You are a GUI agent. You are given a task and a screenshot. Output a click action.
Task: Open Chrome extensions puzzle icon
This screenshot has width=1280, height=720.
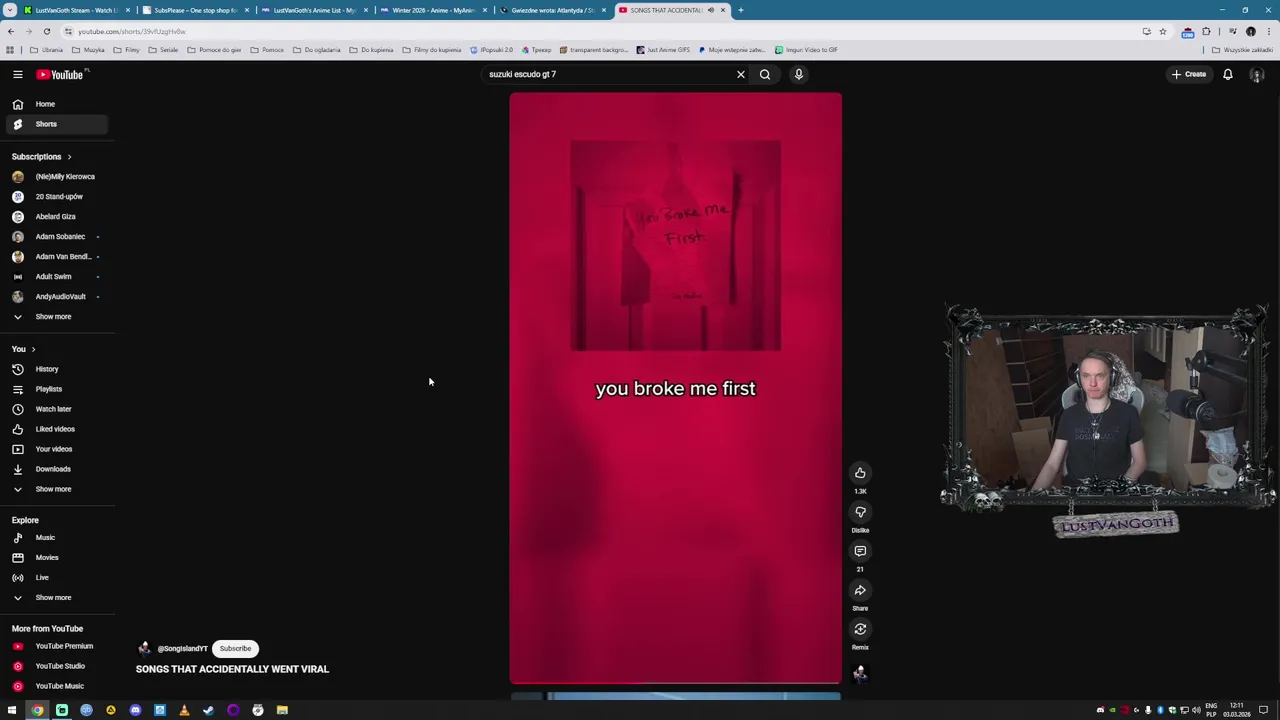click(x=1206, y=31)
